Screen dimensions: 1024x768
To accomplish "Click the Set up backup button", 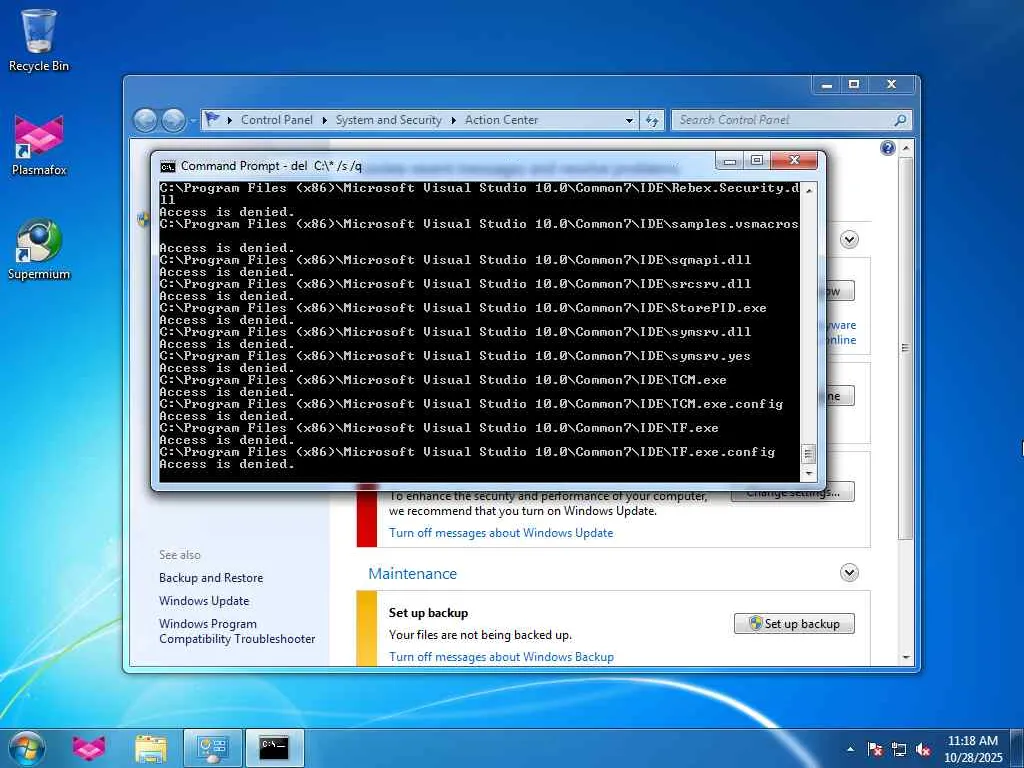I will pyautogui.click(x=794, y=624).
